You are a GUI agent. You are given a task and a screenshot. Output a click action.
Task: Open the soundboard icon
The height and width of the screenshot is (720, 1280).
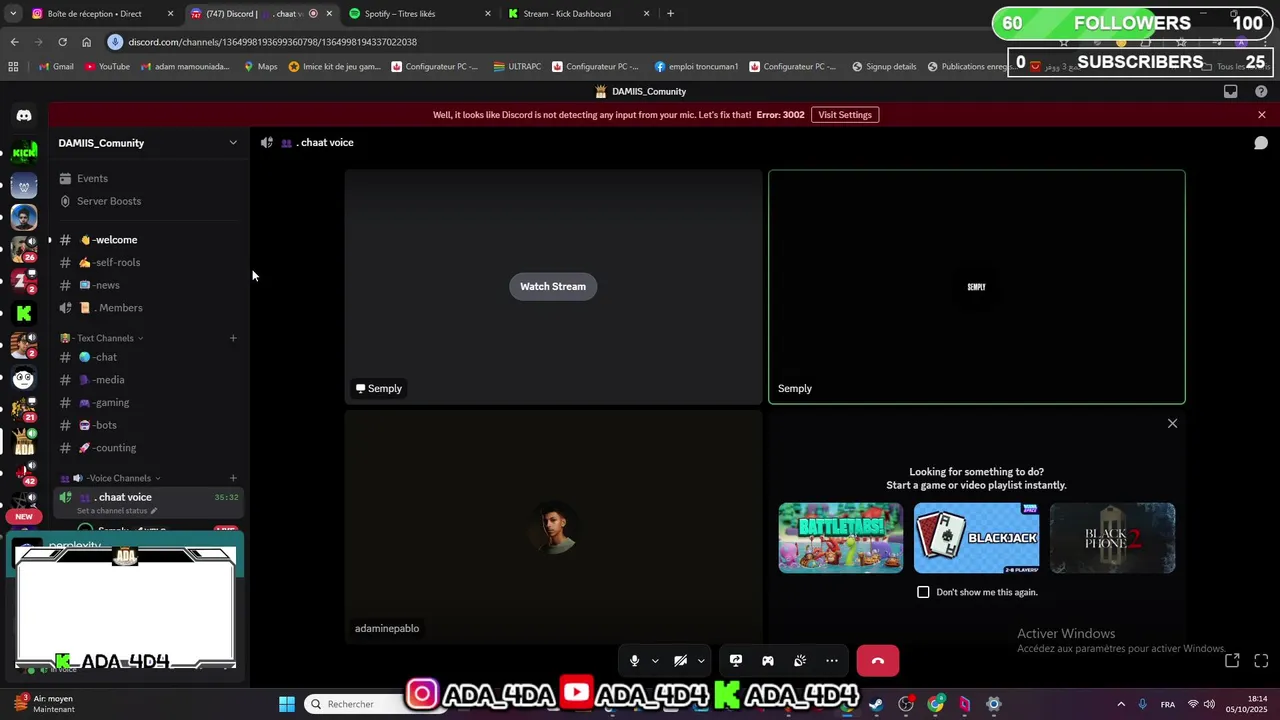tap(800, 661)
